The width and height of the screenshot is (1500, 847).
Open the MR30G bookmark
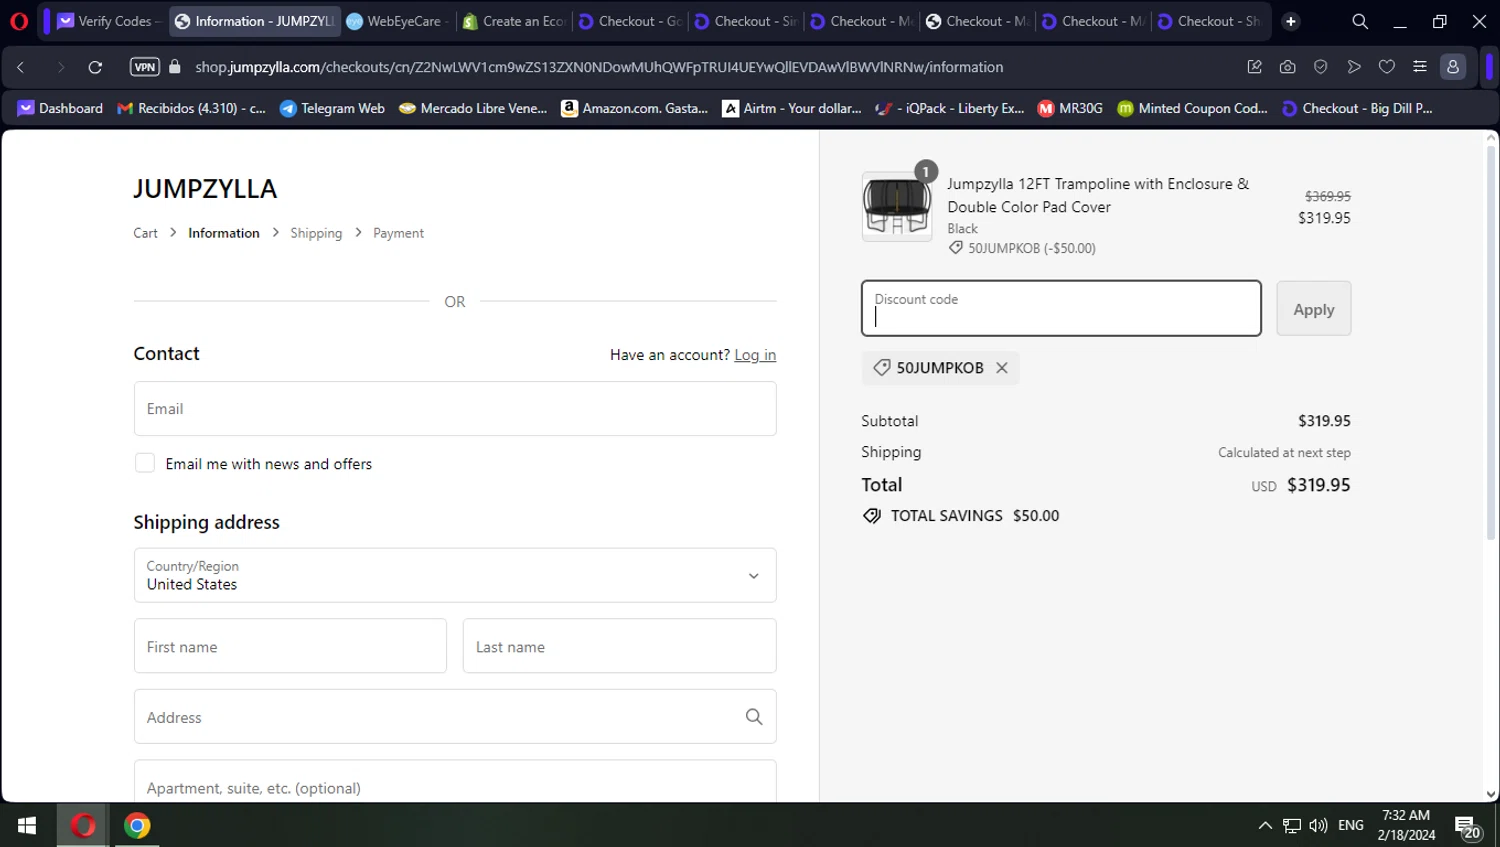click(1070, 108)
